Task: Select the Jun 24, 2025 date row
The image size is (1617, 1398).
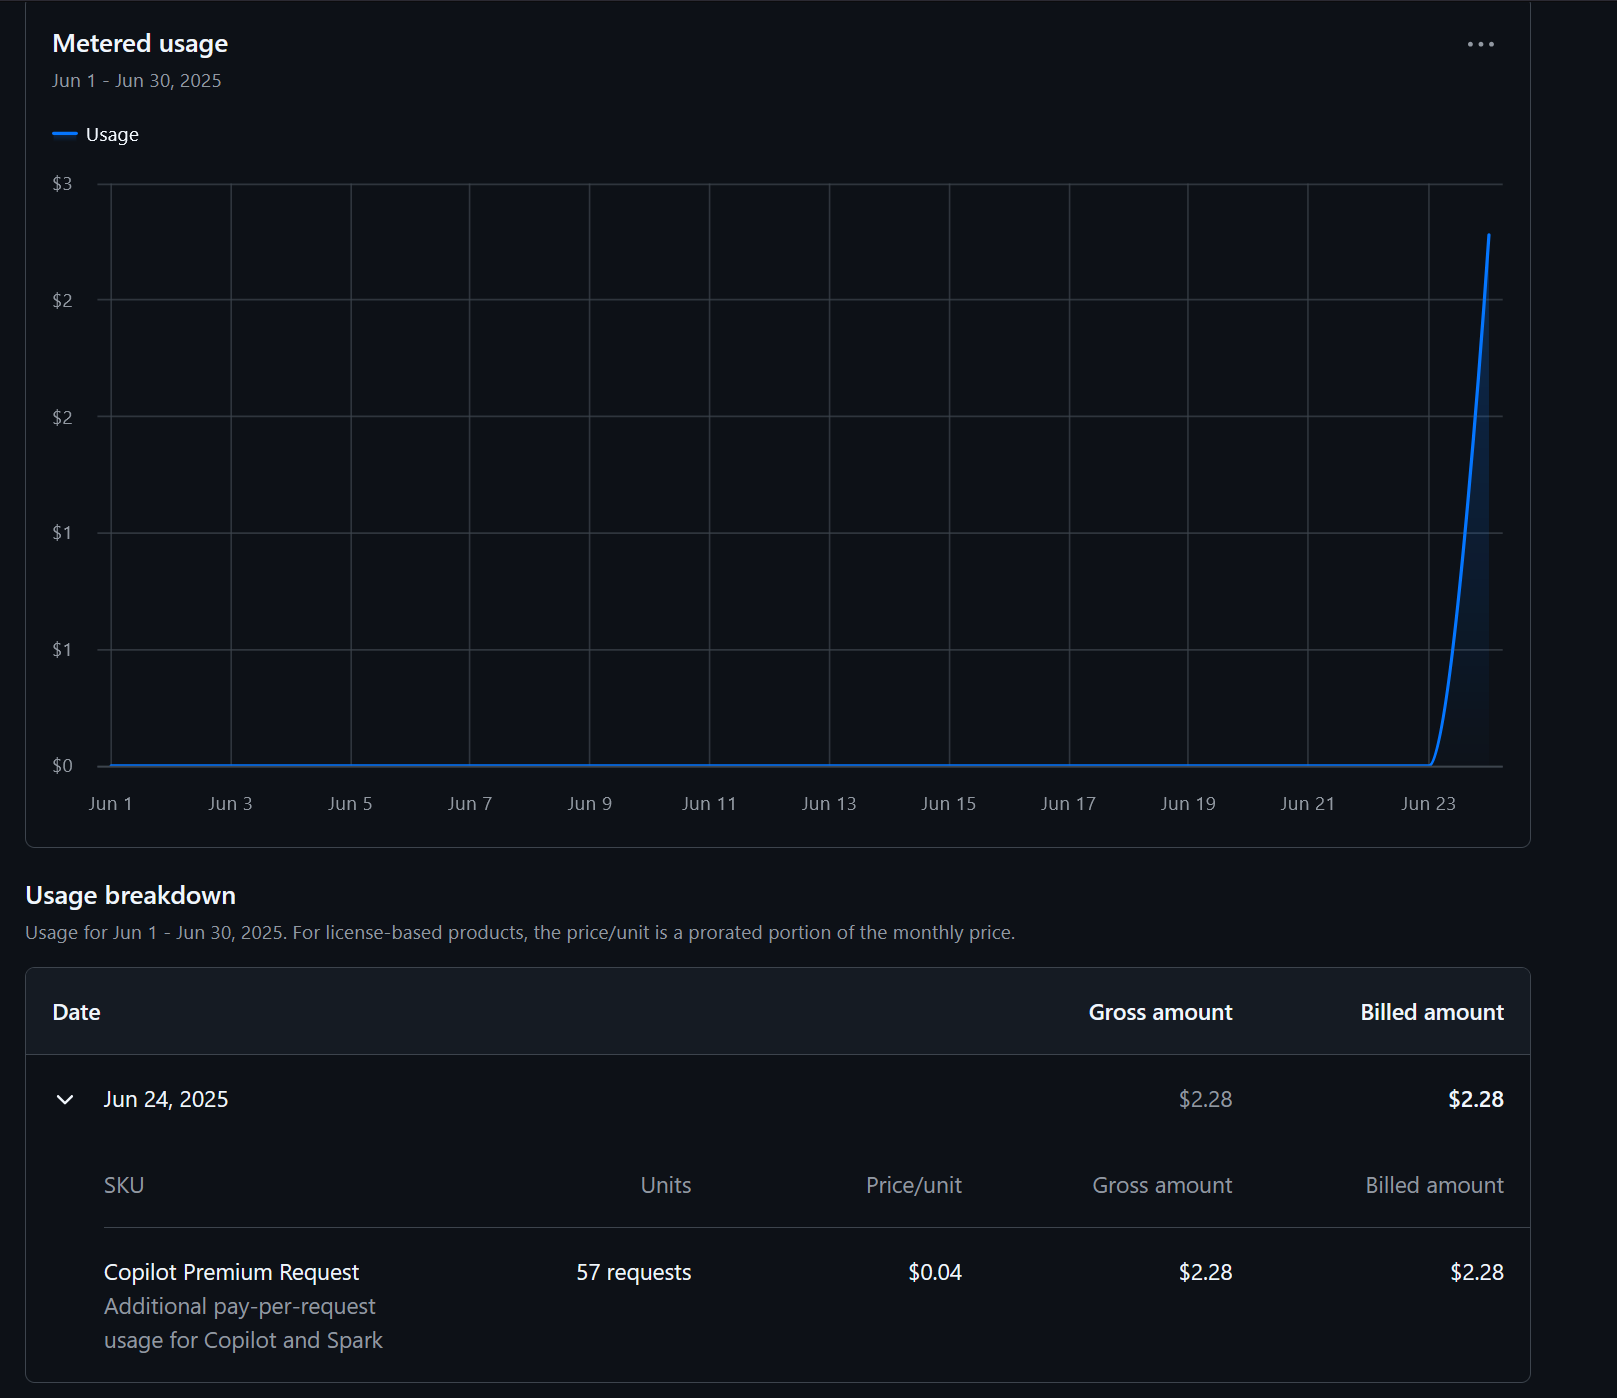Action: coord(778,1099)
